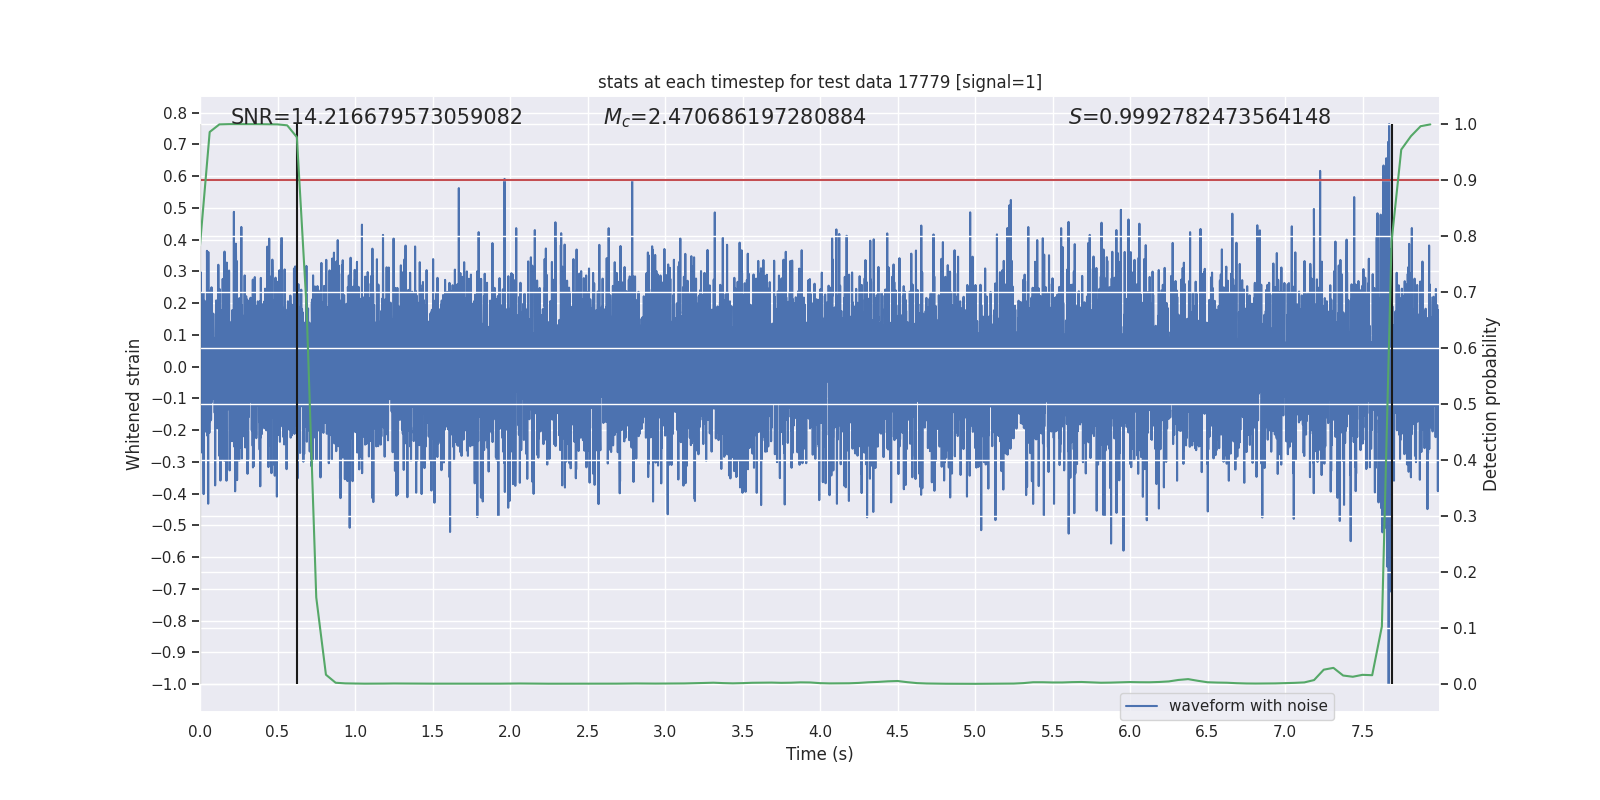
Task: Click the "Detection probability" right axis label
Action: tap(1490, 404)
